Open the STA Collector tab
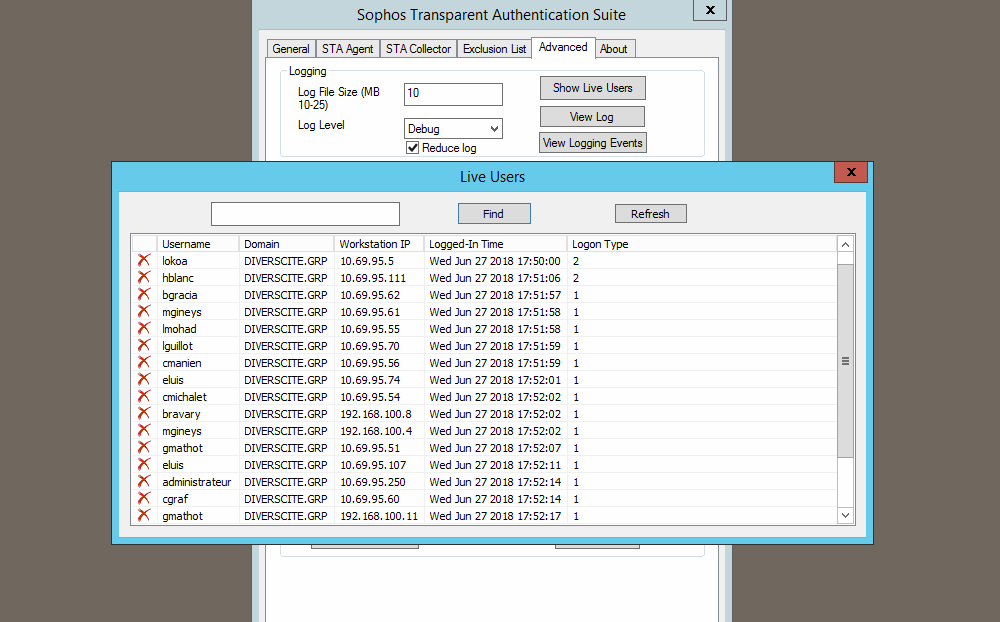Image resolution: width=1000 pixels, height=622 pixels. 418,48
